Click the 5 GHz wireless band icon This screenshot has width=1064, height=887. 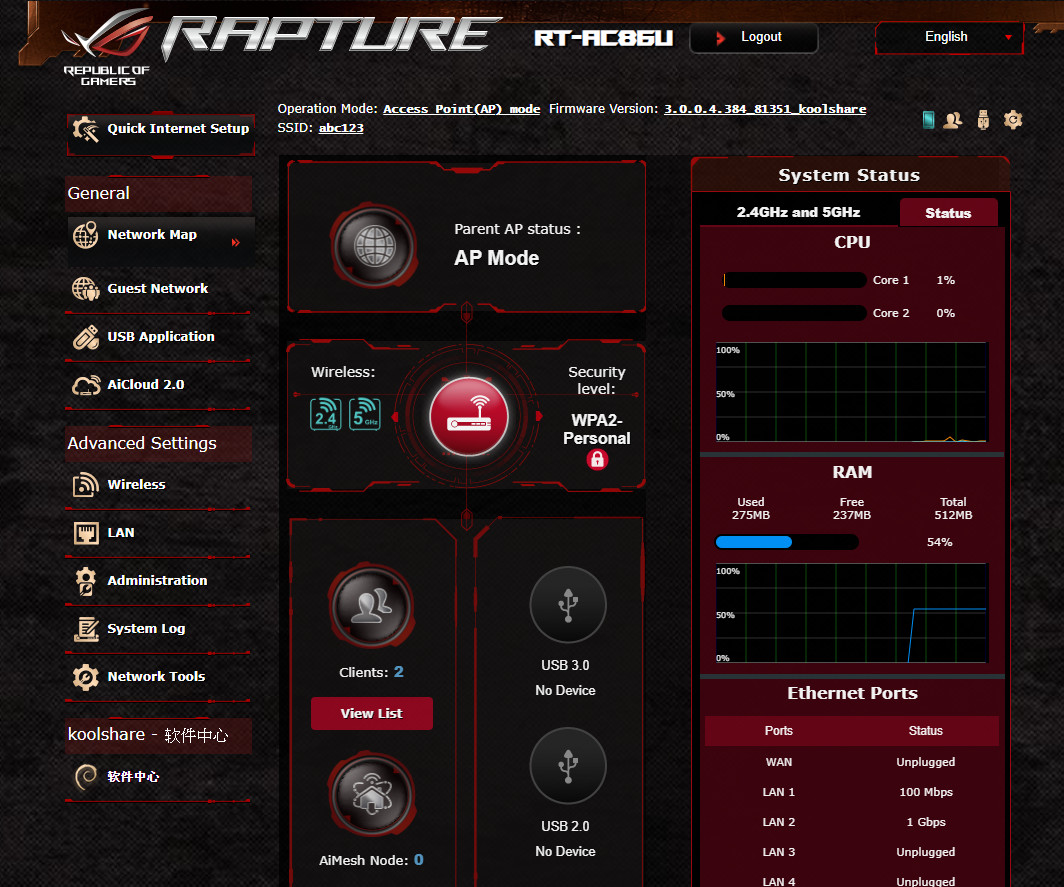pos(365,414)
